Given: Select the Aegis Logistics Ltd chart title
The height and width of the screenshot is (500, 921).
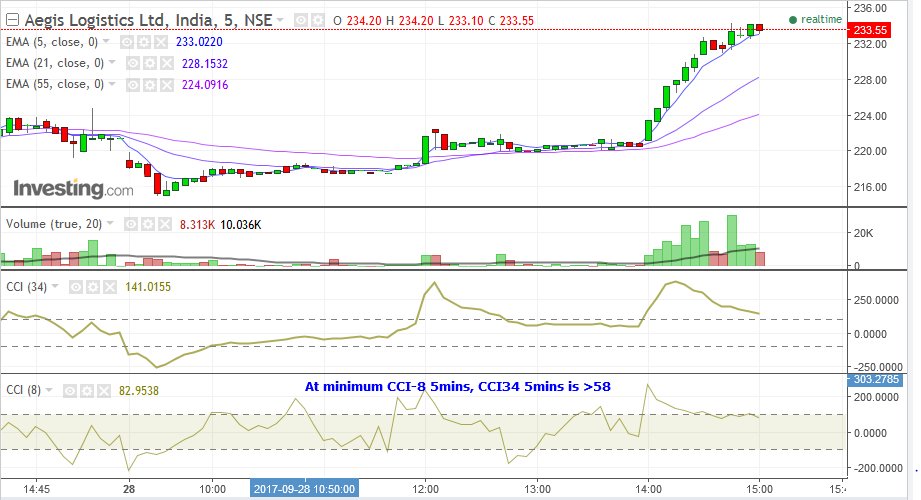Looking at the screenshot, I should [148, 21].
